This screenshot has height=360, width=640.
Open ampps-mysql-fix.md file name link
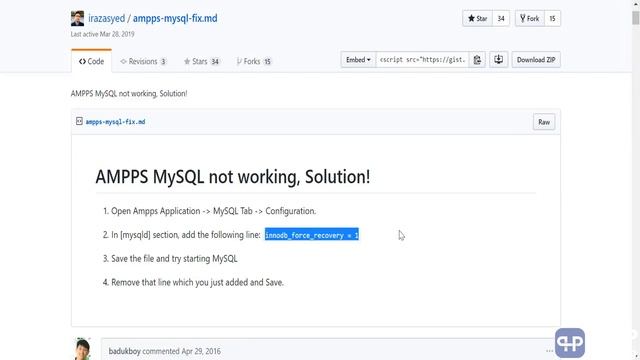click(x=116, y=122)
